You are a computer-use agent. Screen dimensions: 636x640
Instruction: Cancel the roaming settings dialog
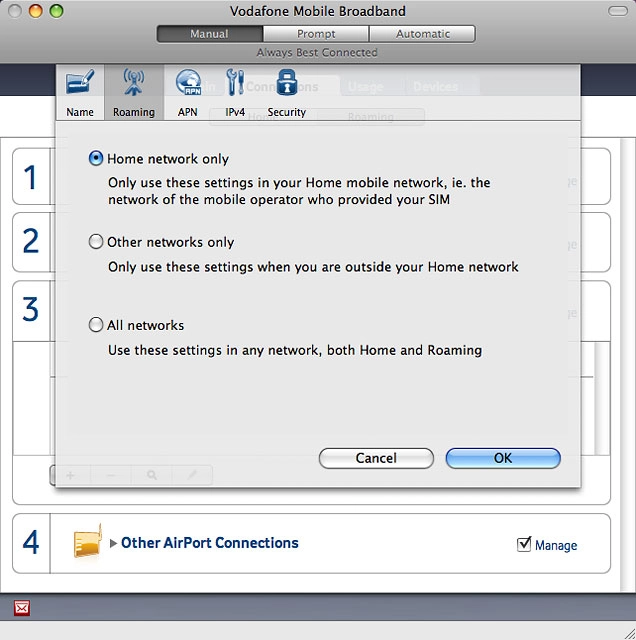[376, 458]
